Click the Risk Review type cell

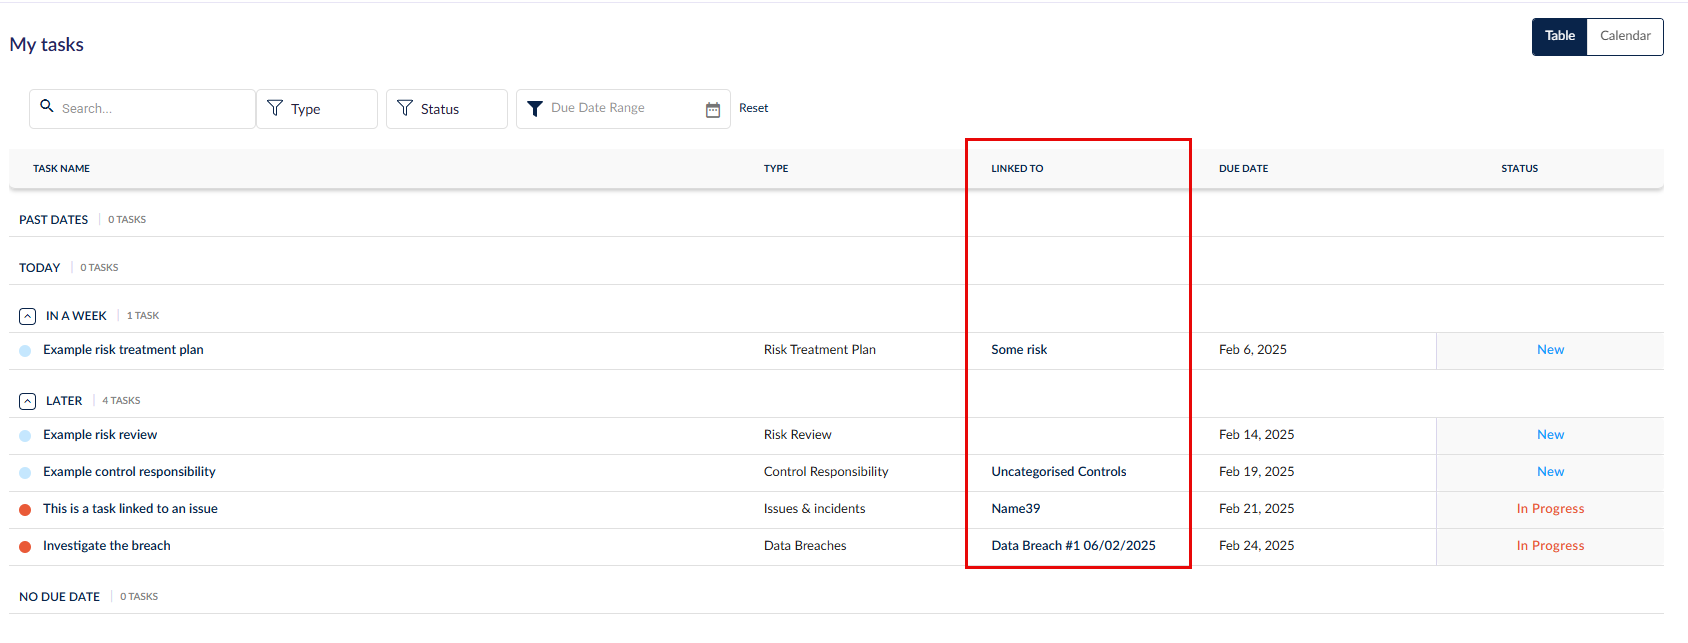[798, 435]
